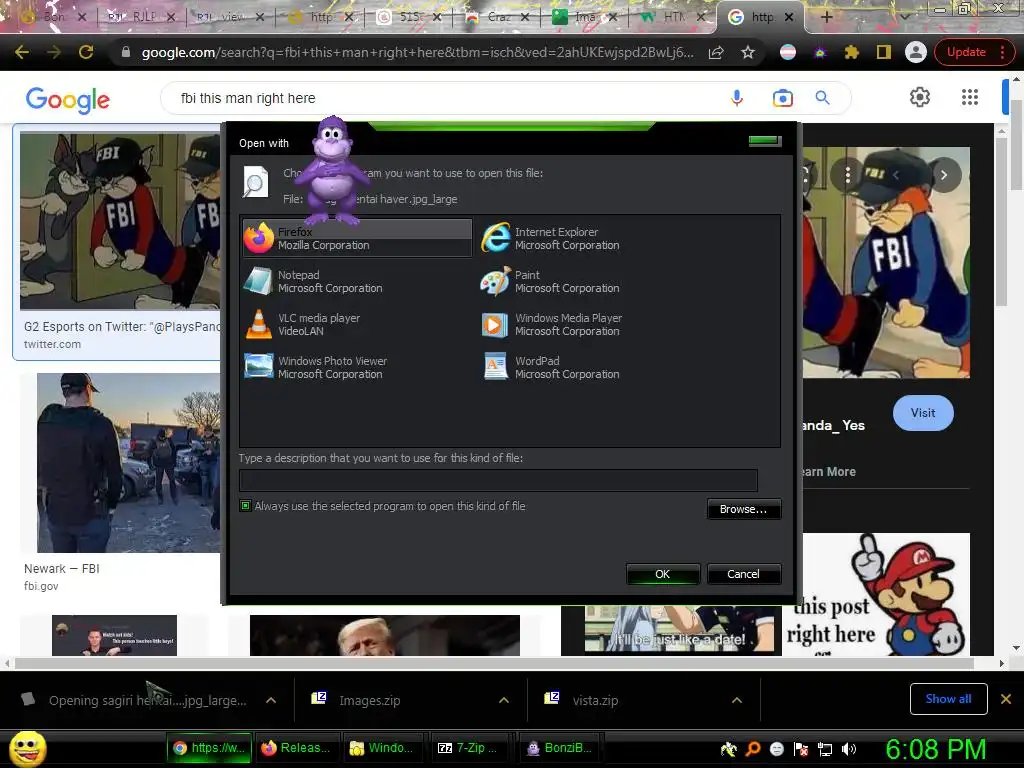Open the 'Windo...' folder taskbar button
This screenshot has height=768, width=1024.
tap(384, 748)
